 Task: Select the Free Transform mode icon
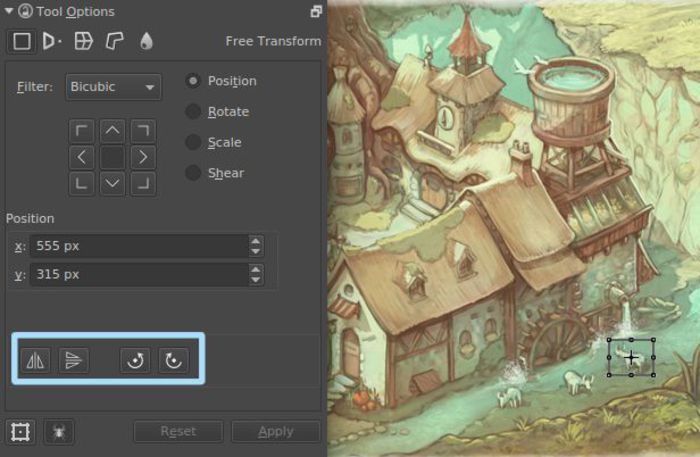[x=21, y=42]
